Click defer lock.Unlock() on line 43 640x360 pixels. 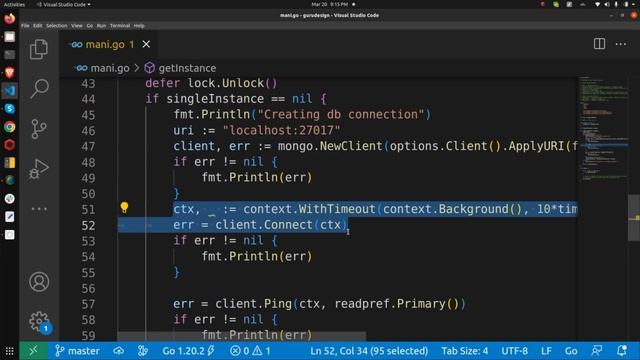pos(211,83)
